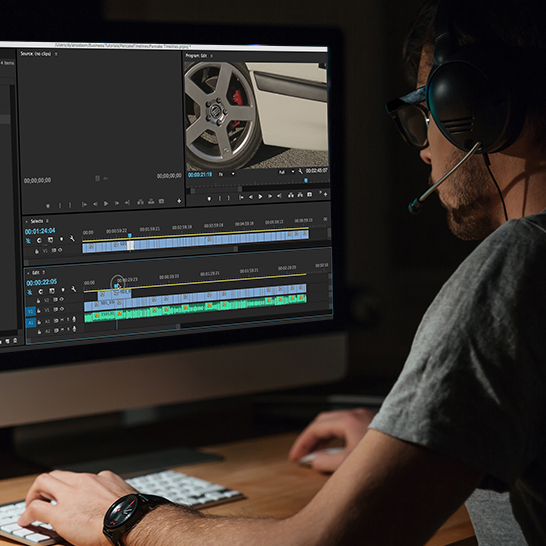
Task: Open the Full playback resolution dropdown
Action: pos(286,172)
